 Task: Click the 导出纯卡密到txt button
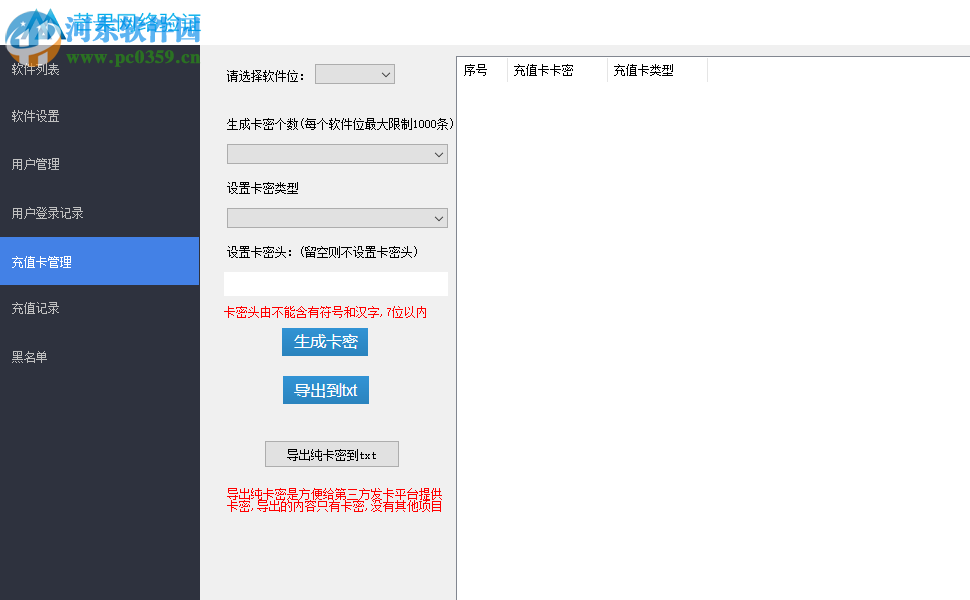click(331, 453)
